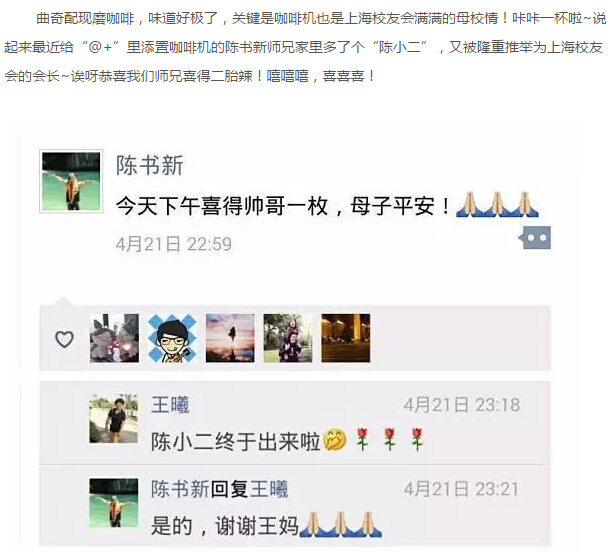This screenshot has width=614, height=552.
Task: Tap the heart like icon
Action: tap(64, 339)
